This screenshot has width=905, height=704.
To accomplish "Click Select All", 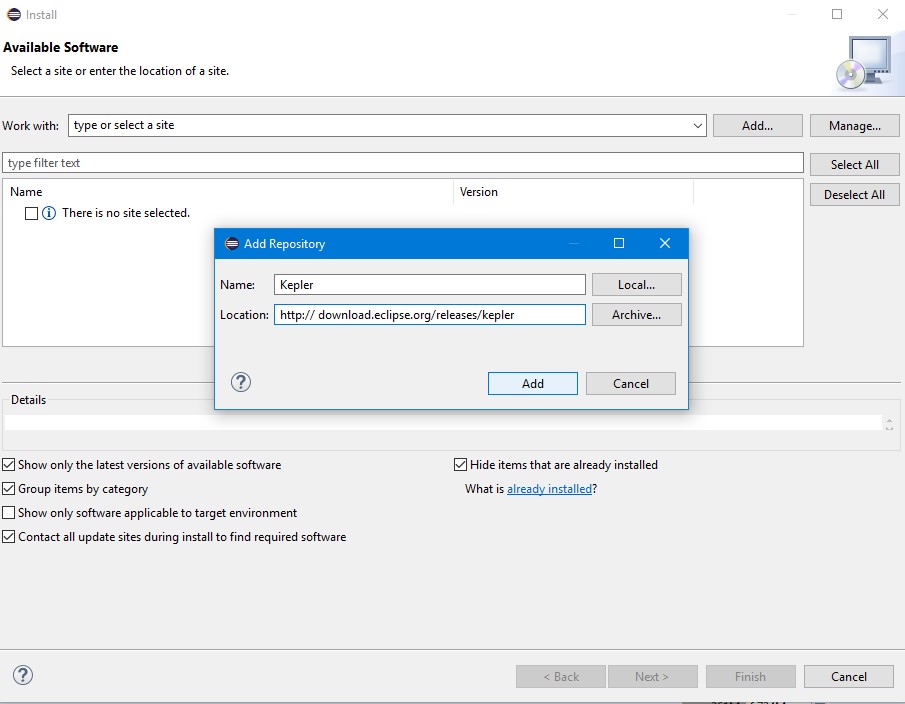I will click(854, 164).
